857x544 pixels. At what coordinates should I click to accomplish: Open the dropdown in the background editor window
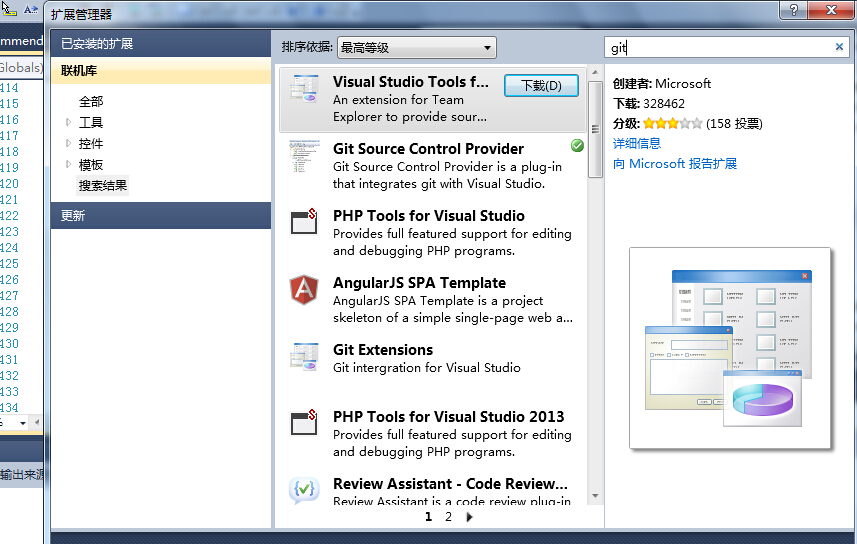click(22, 423)
